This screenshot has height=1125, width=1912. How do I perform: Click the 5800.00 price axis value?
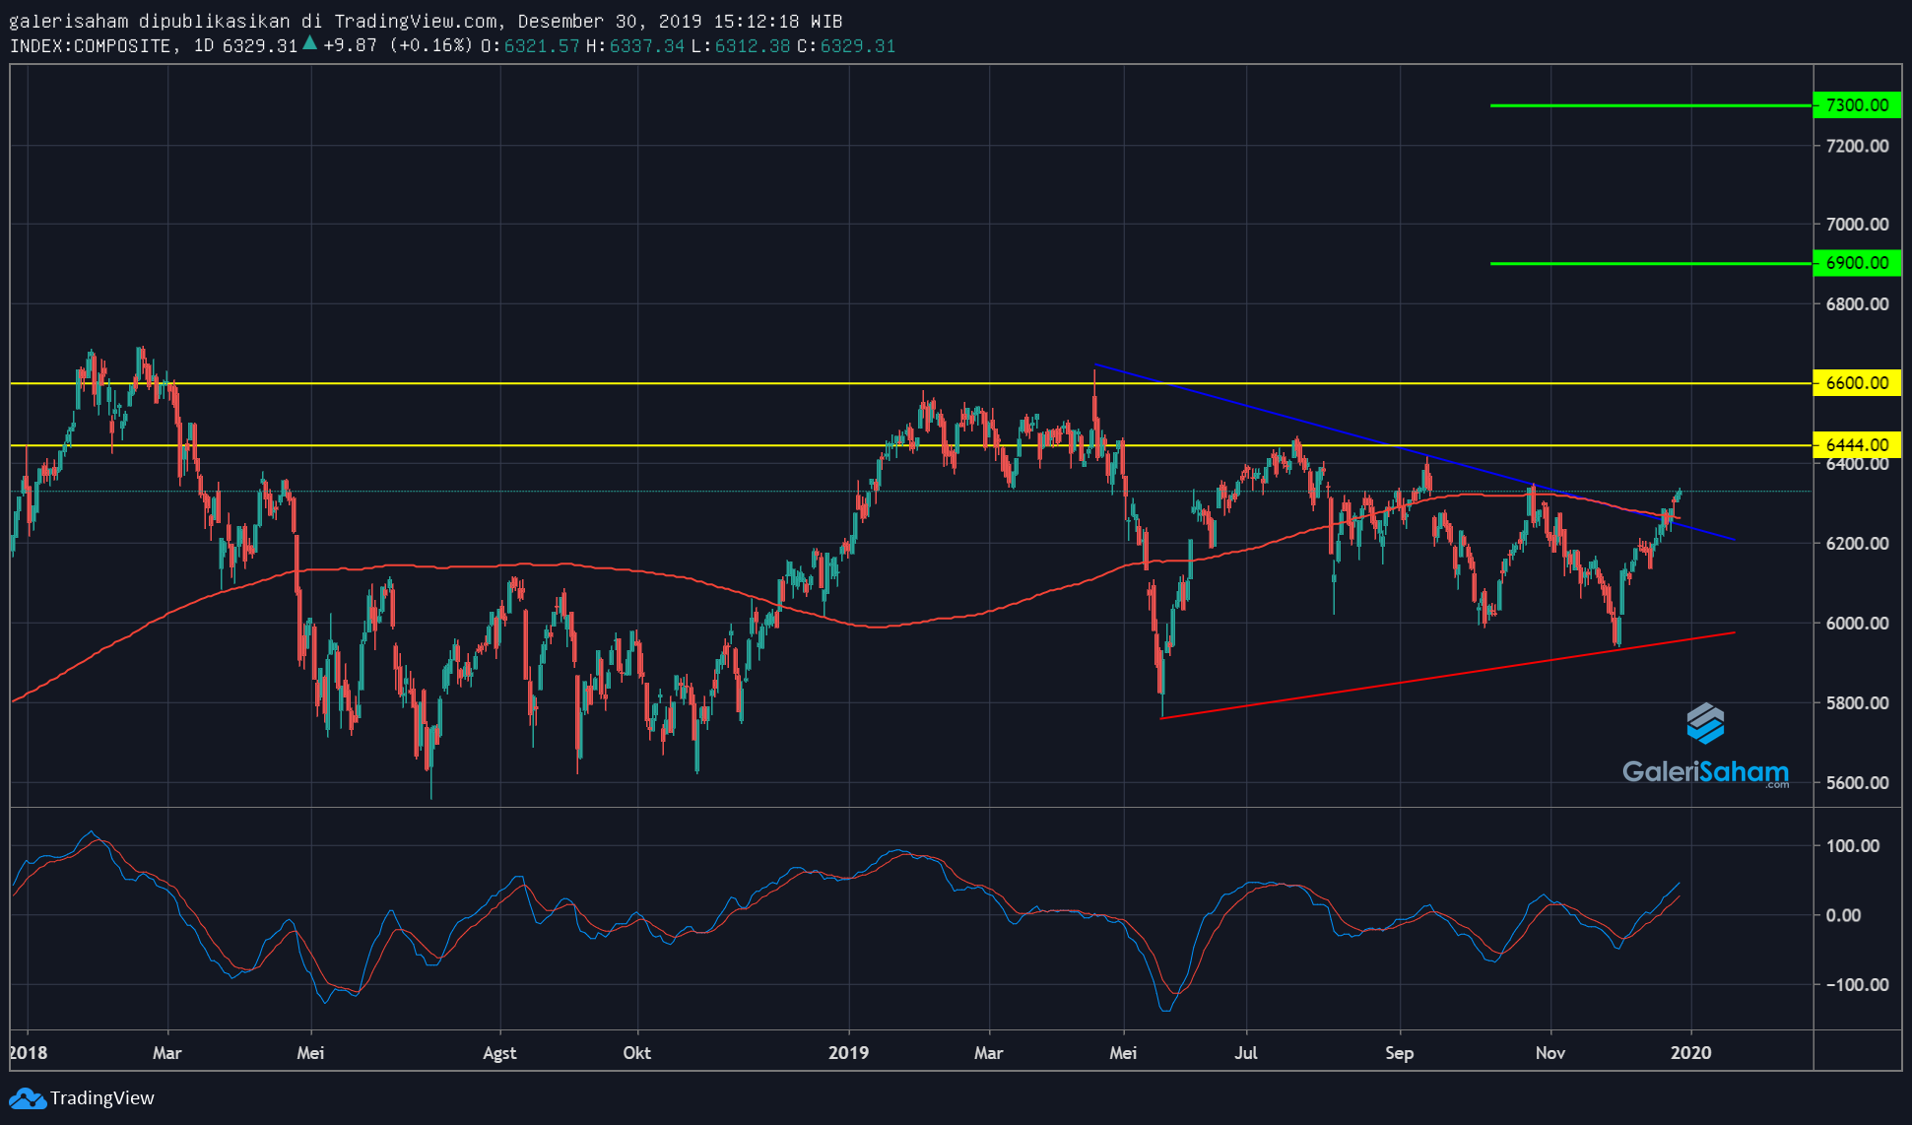point(1857,703)
